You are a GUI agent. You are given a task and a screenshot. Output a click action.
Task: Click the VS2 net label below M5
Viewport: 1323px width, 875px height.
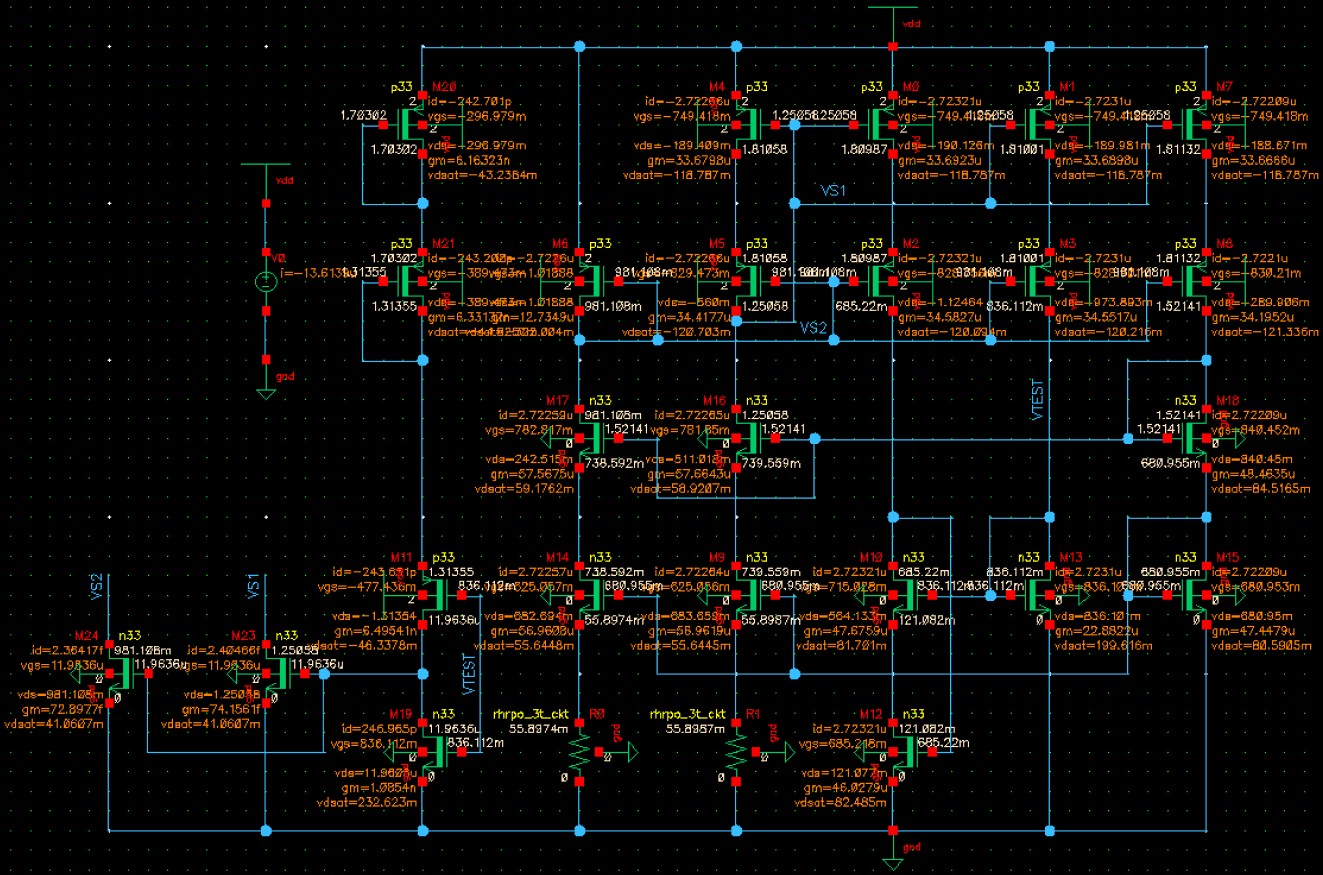click(x=813, y=327)
